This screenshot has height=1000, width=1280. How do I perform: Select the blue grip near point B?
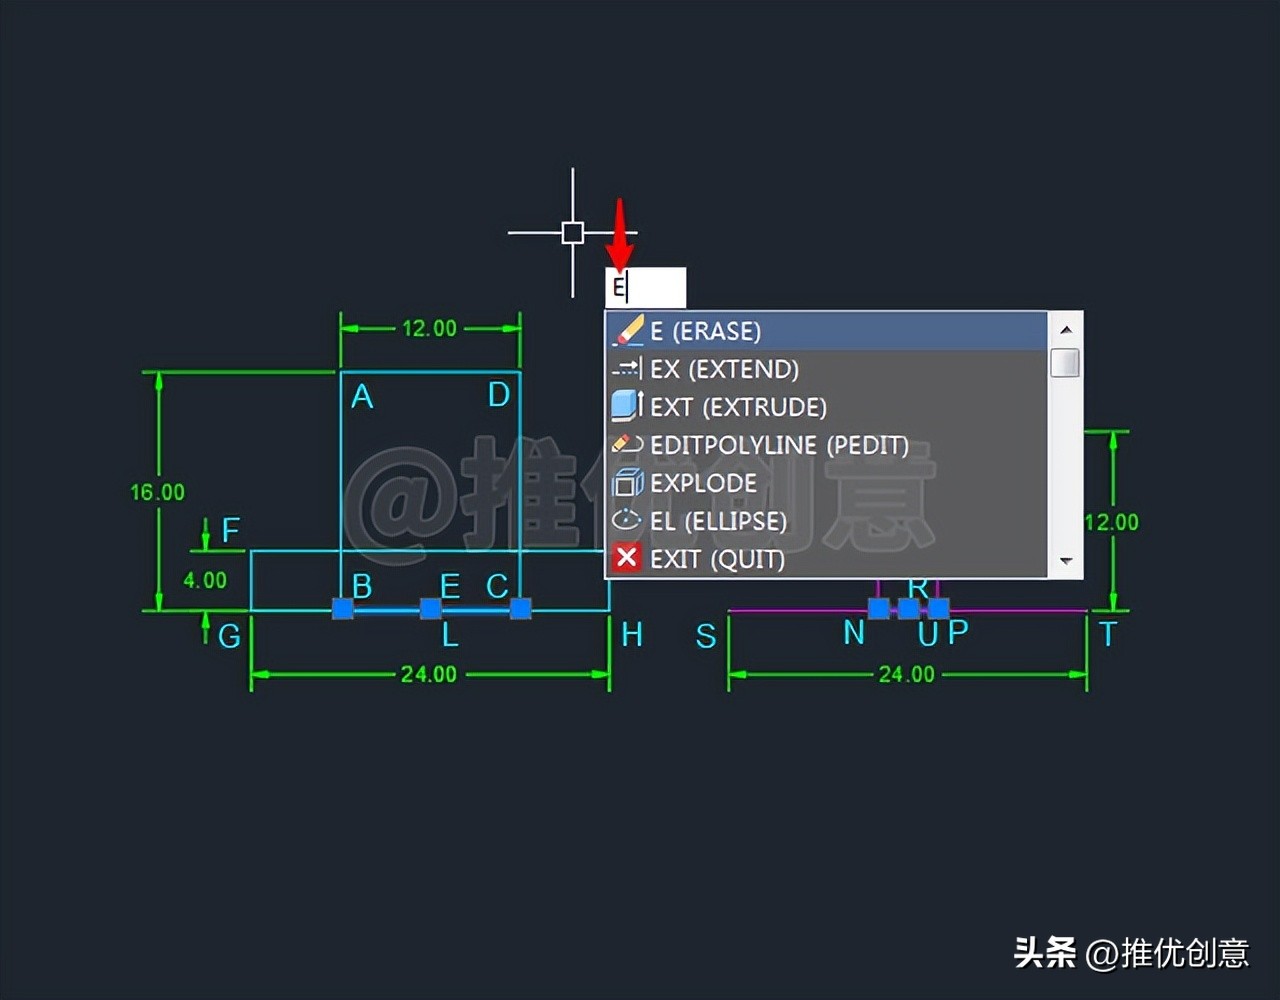tap(343, 608)
